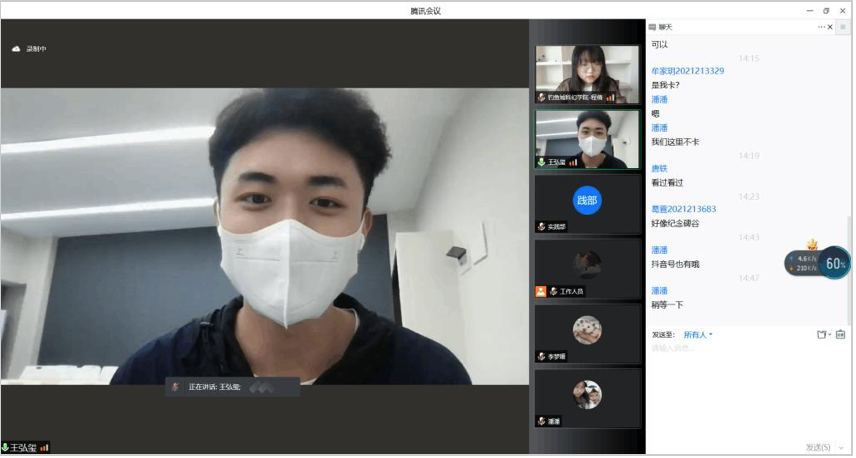856x458 pixels.
Task: Click sender name 葛蓉2021213683 in chat
Action: point(683,209)
